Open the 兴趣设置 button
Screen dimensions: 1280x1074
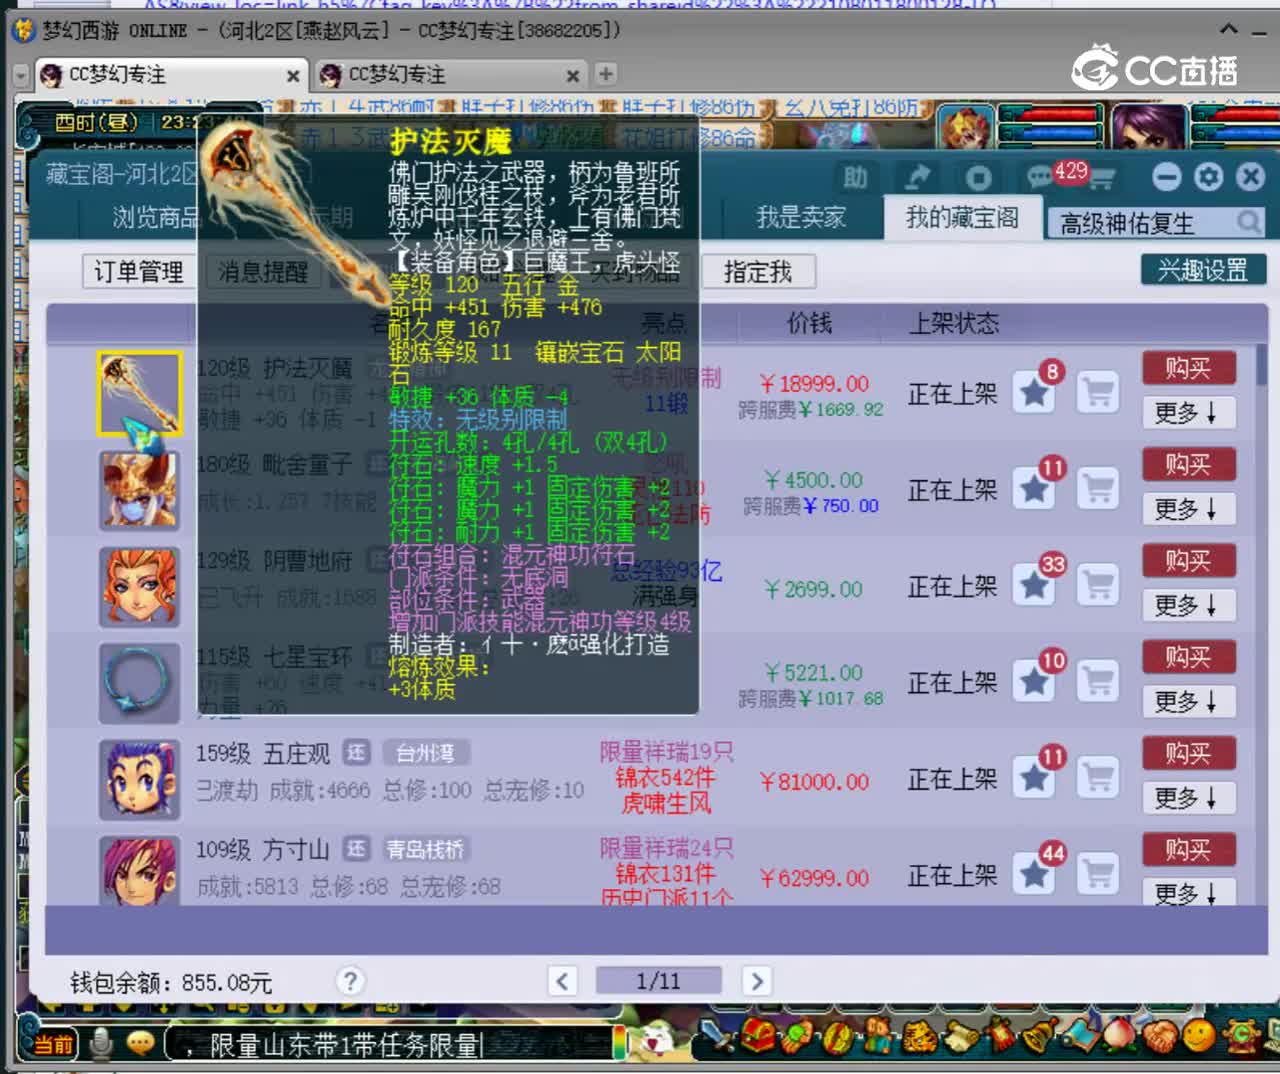coord(1203,270)
